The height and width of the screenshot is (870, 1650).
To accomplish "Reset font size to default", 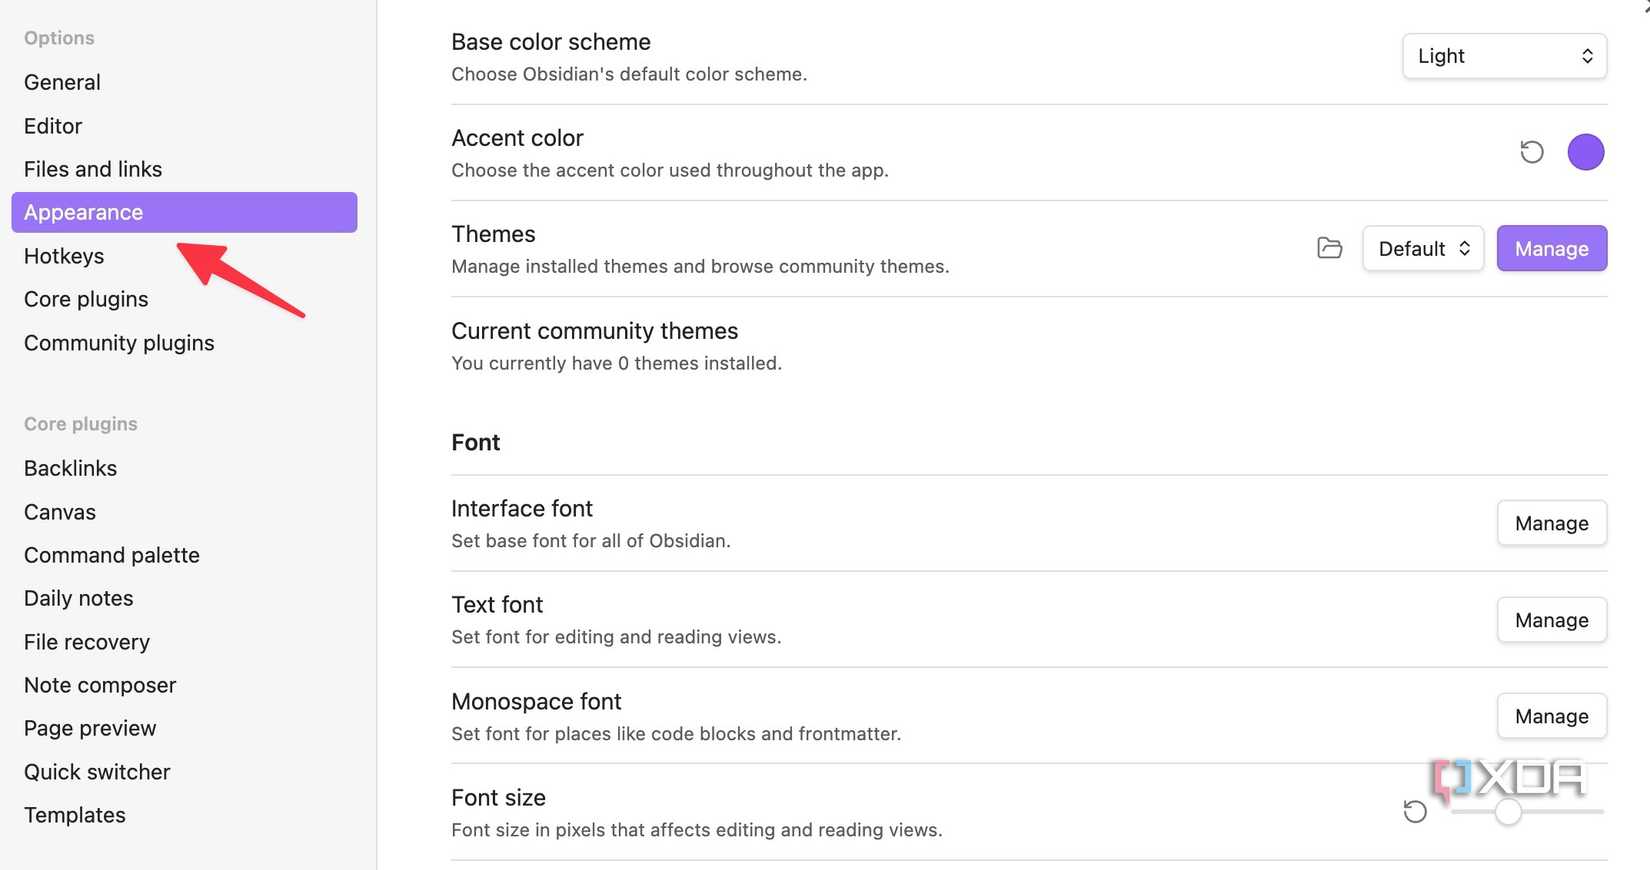I will (x=1414, y=811).
